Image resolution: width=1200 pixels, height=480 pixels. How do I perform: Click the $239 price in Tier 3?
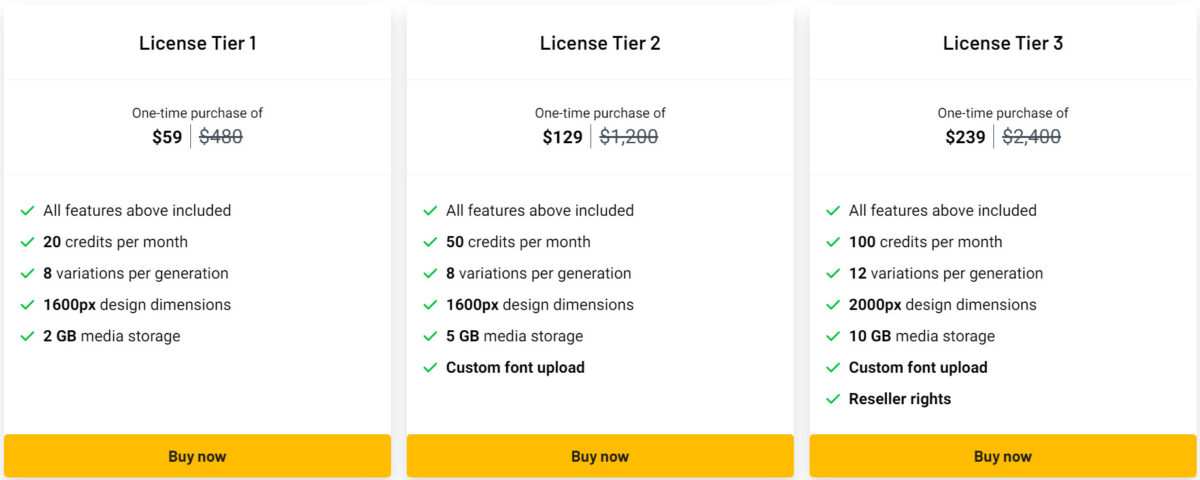coord(965,137)
